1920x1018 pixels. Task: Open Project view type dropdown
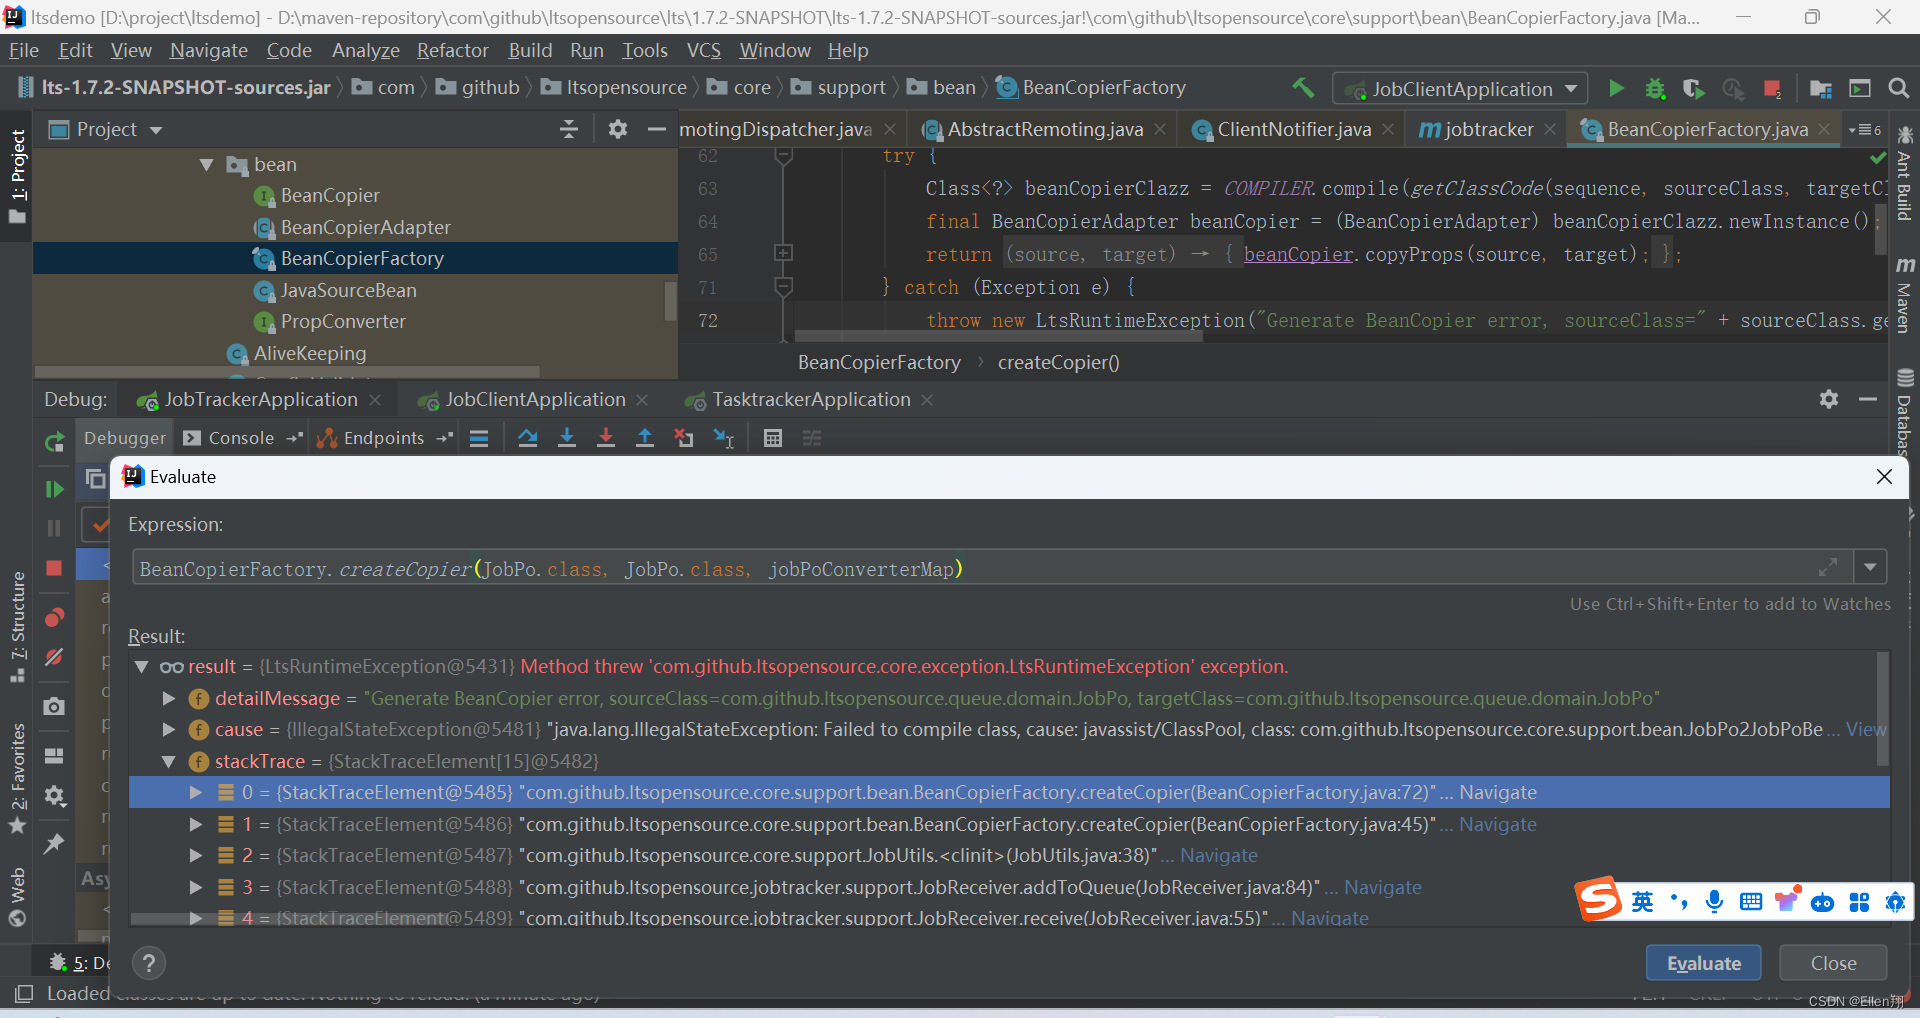click(155, 130)
